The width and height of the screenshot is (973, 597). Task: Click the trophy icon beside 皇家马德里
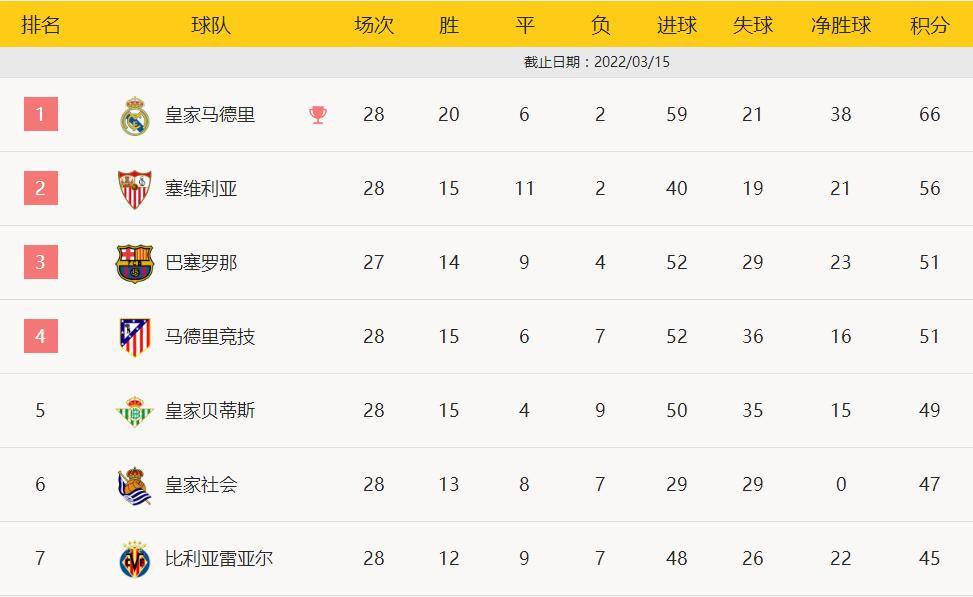318,115
